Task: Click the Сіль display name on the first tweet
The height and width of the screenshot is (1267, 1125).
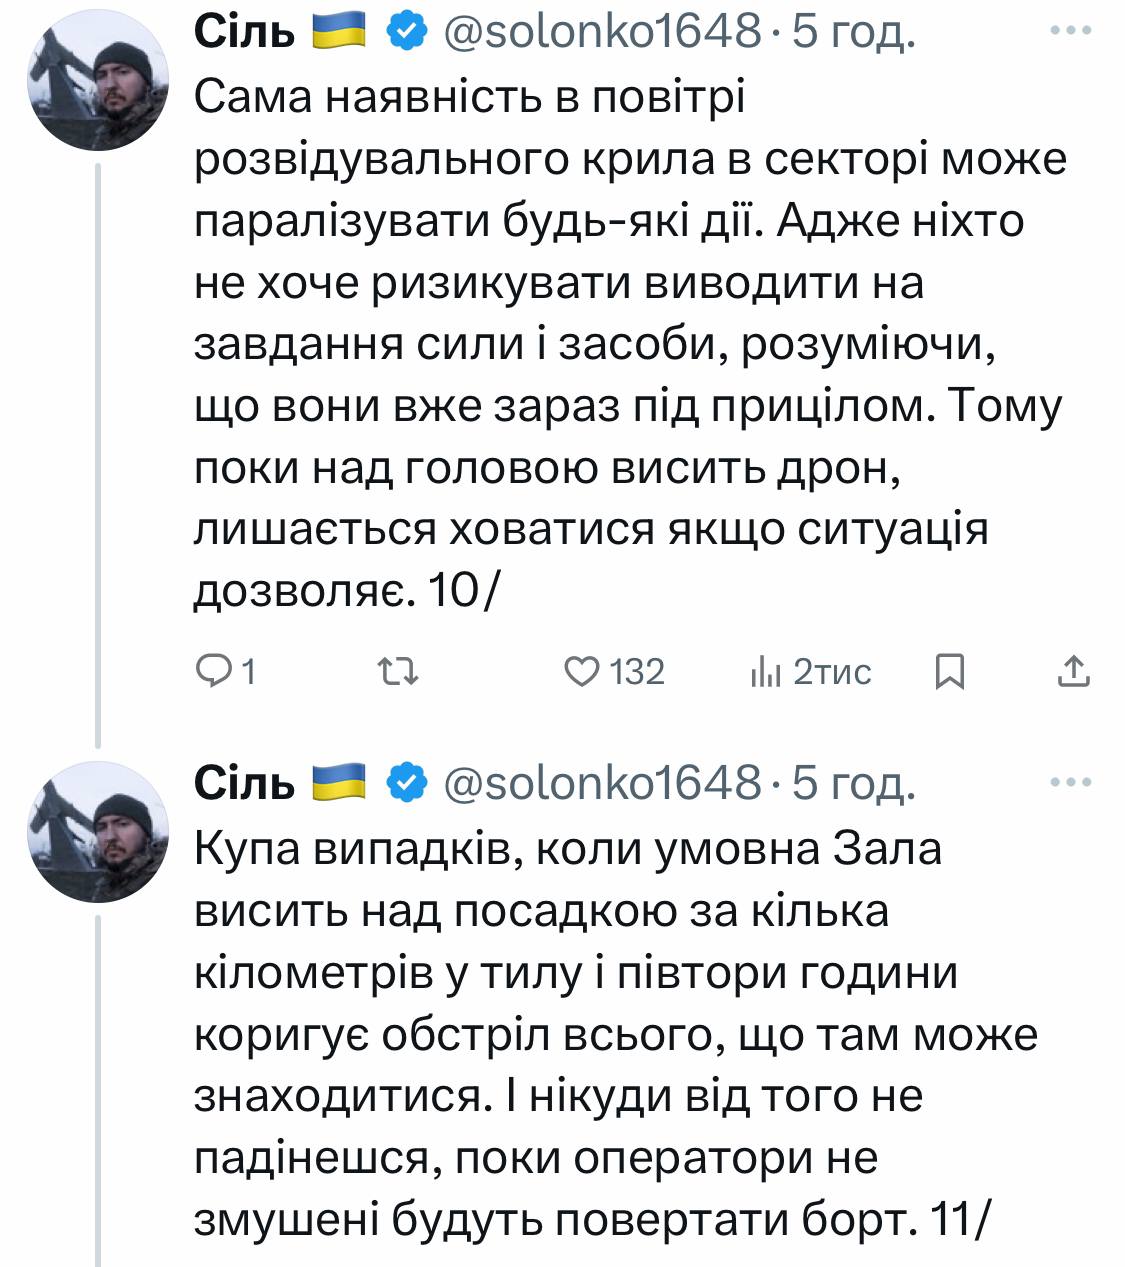Action: click(245, 33)
